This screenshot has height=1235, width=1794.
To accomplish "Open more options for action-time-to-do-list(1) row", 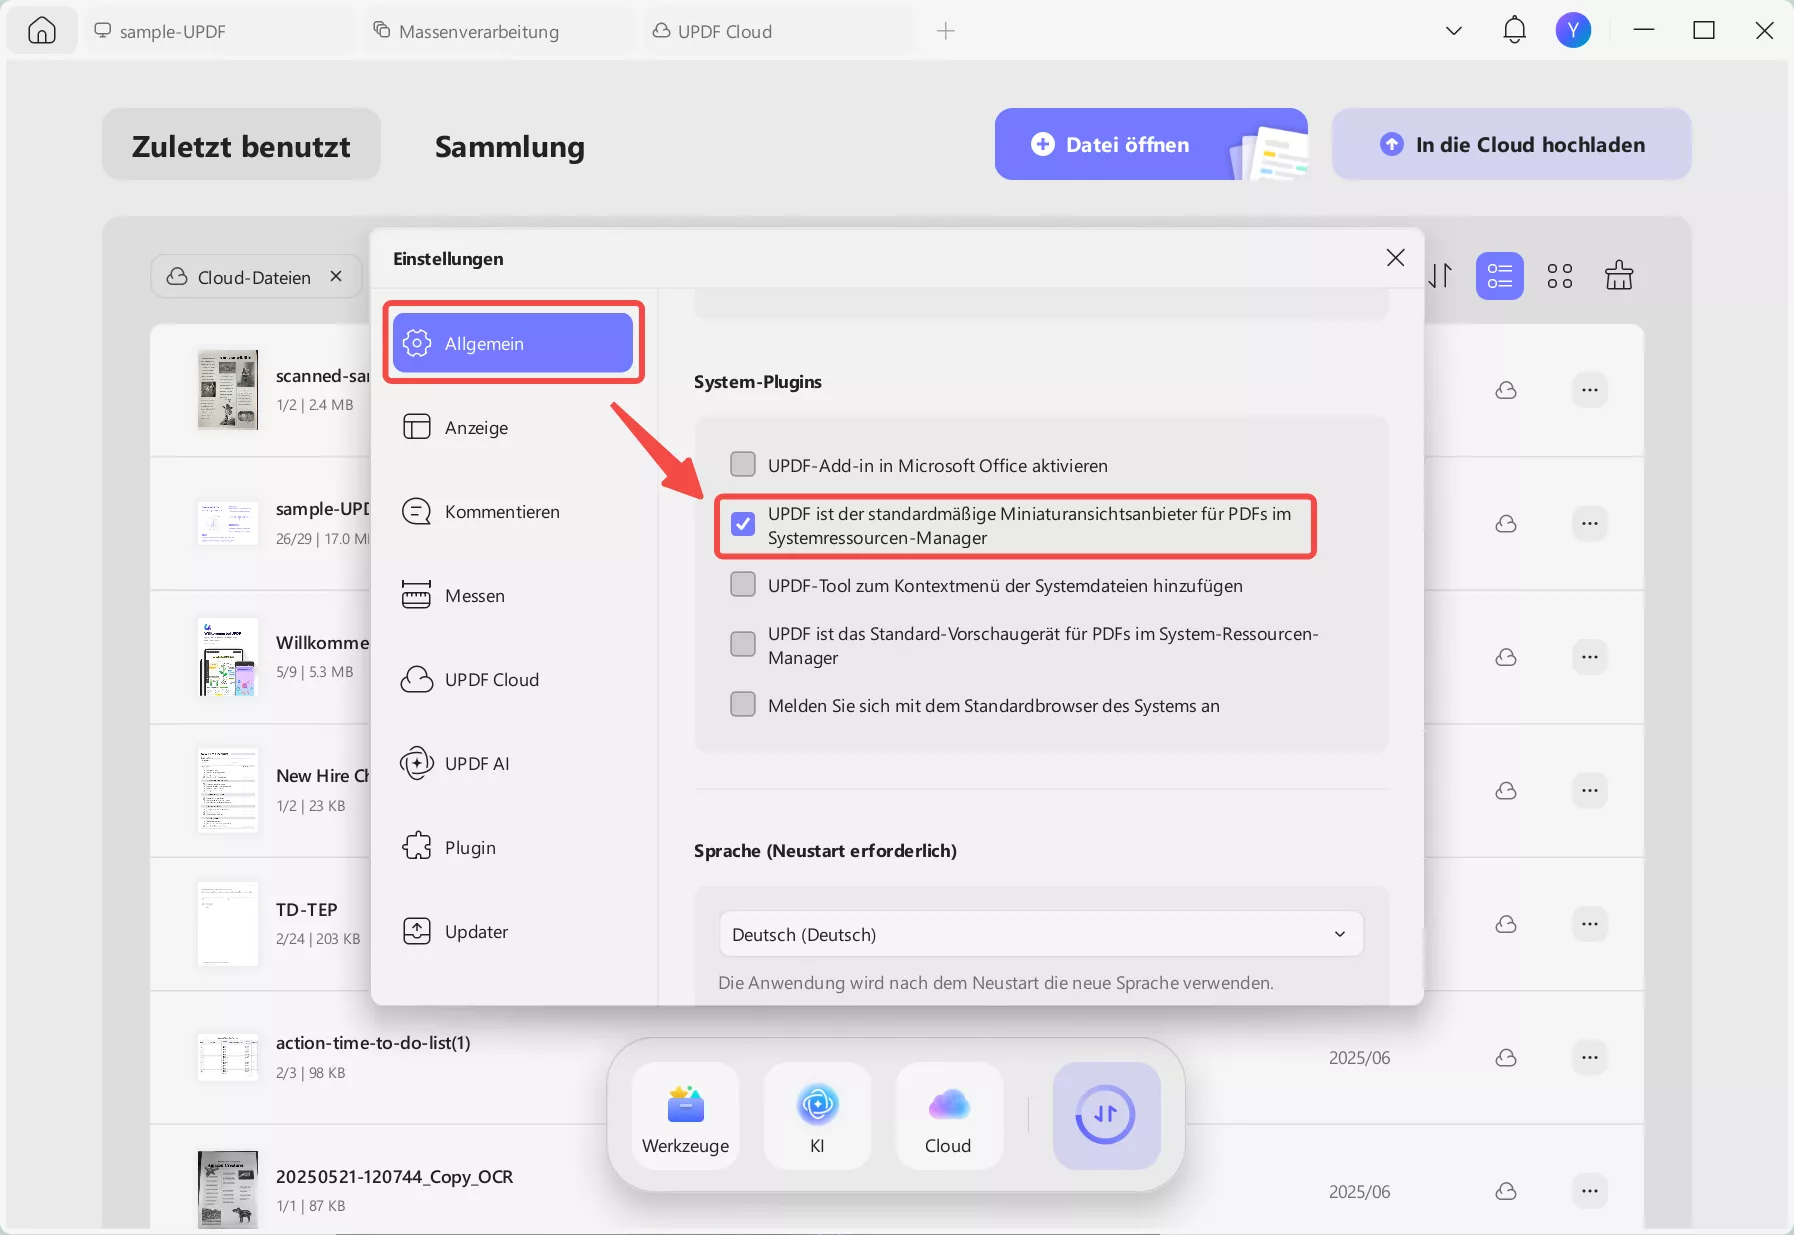I will (1590, 1057).
